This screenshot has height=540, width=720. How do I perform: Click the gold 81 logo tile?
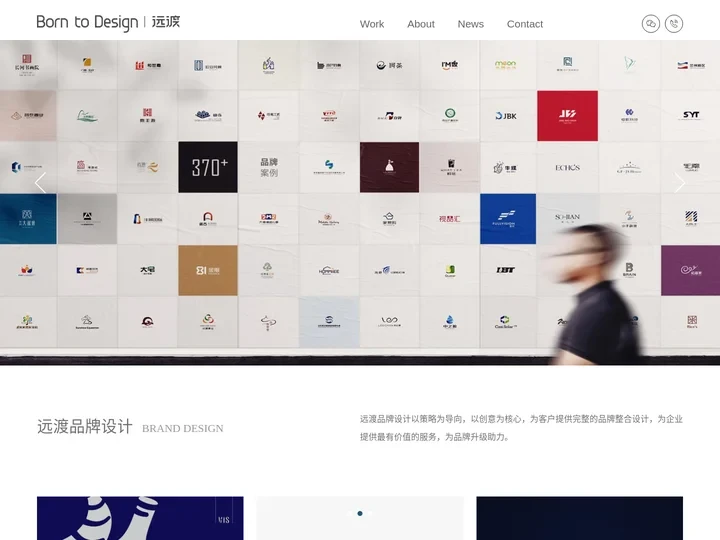click(x=208, y=270)
